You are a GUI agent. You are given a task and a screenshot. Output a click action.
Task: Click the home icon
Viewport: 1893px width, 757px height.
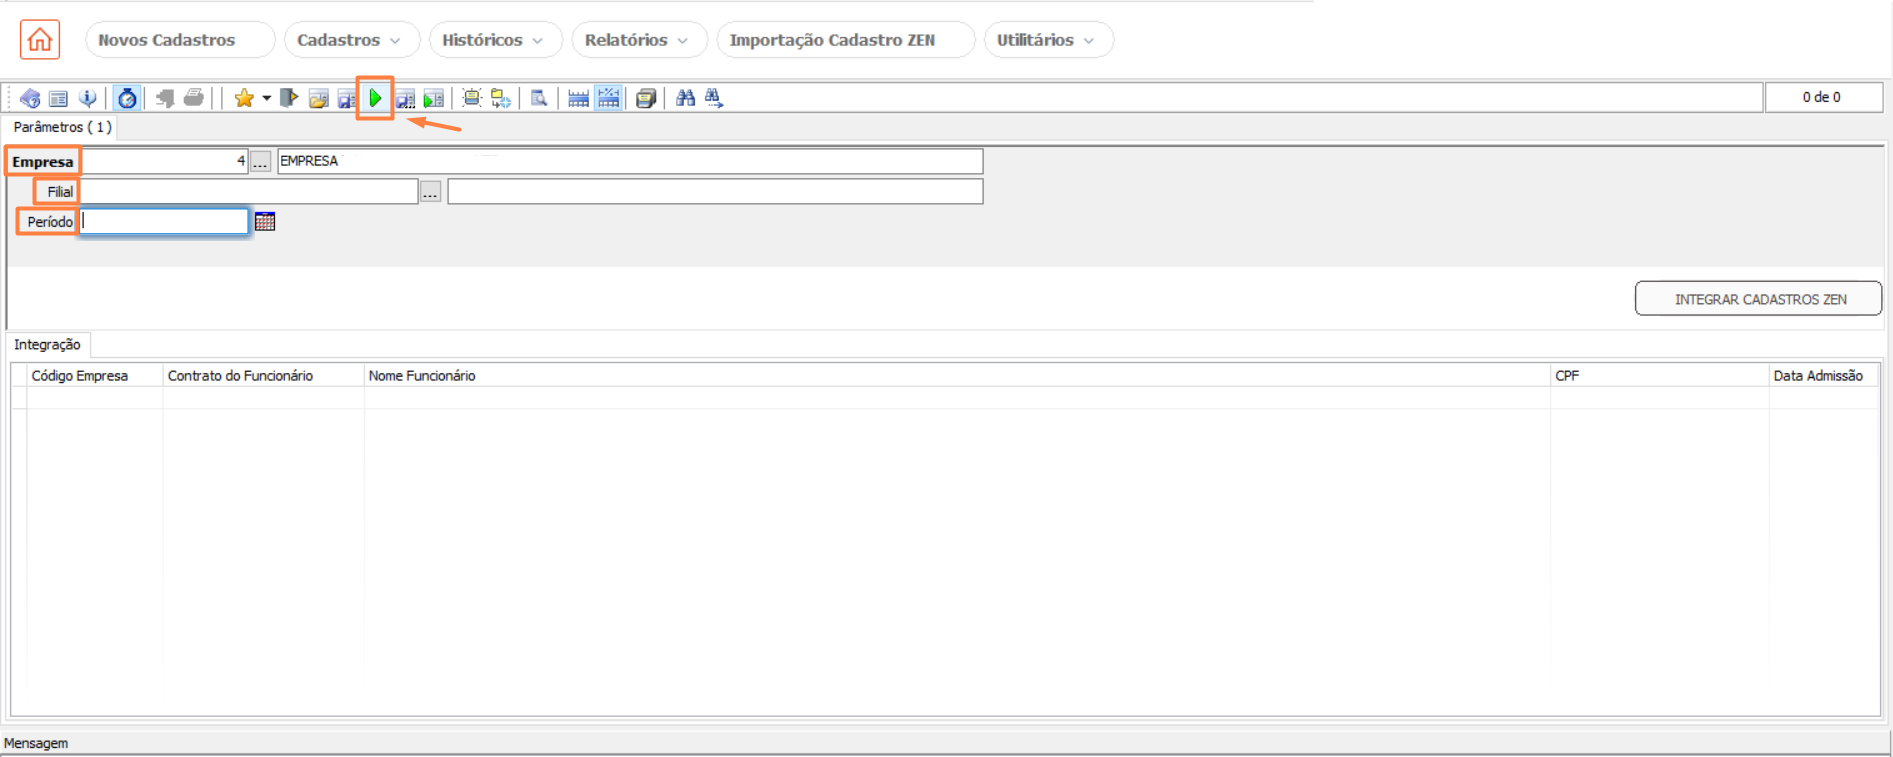40,40
